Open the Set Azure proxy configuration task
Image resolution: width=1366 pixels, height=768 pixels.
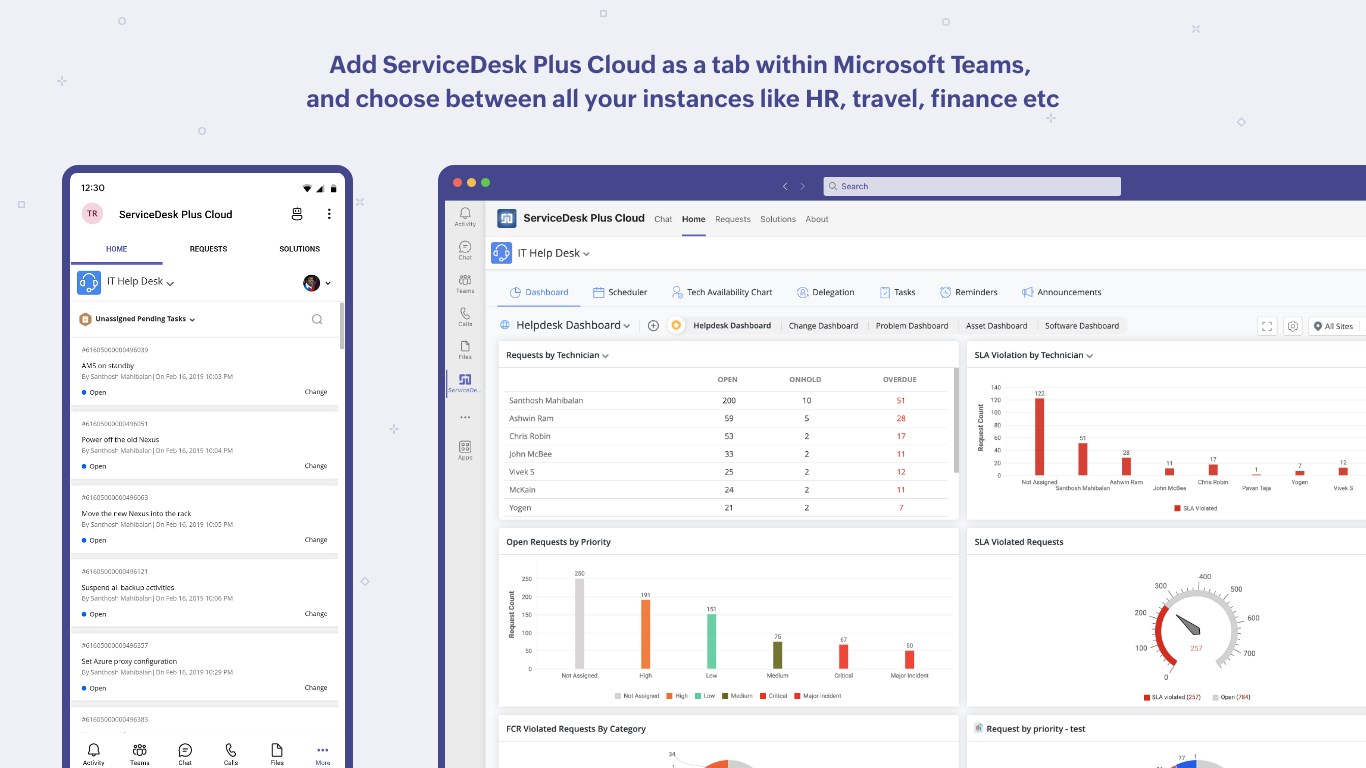click(x=205, y=667)
